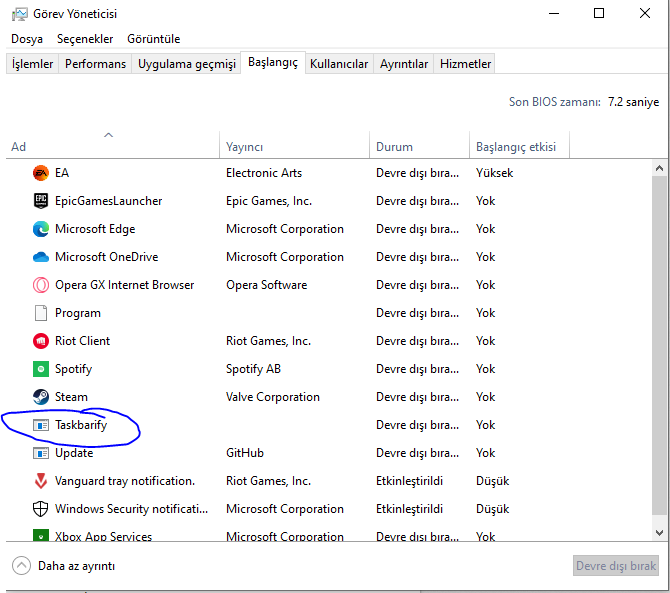Select the Taskbarify row name
The image size is (670, 593).
tap(81, 425)
